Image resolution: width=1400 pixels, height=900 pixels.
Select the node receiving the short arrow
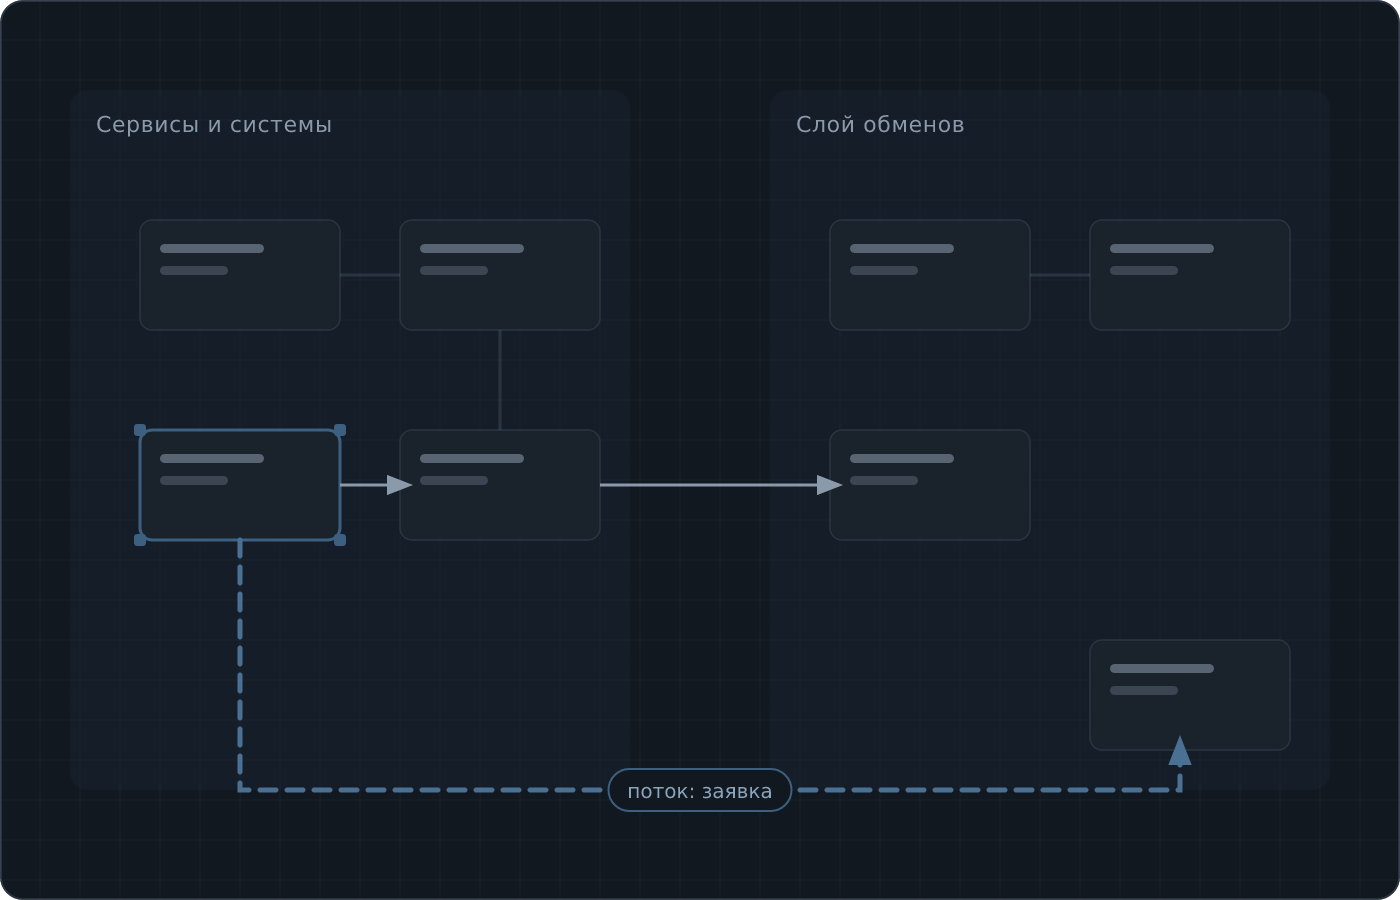click(500, 485)
